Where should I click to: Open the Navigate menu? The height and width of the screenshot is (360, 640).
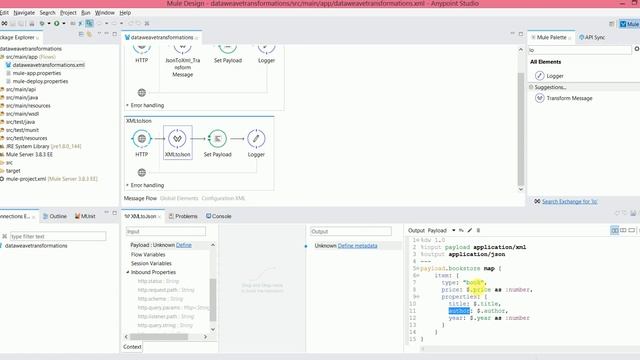pyautogui.click(x=24, y=13)
